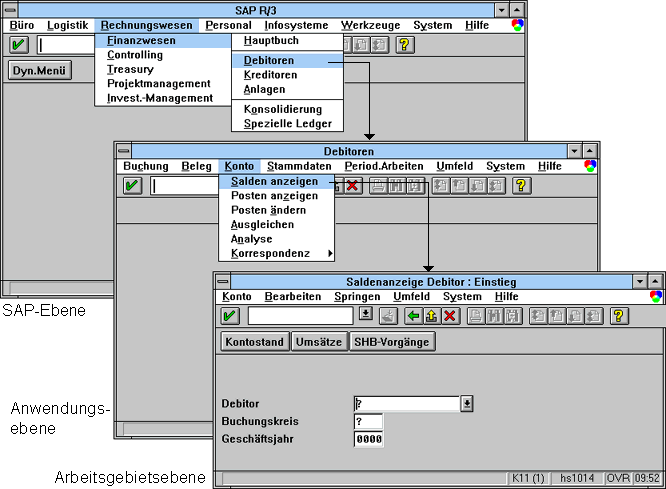Click Previous page icon in Saldenanzeige toolbar
Screen dimensions: 666x489
(556, 316)
